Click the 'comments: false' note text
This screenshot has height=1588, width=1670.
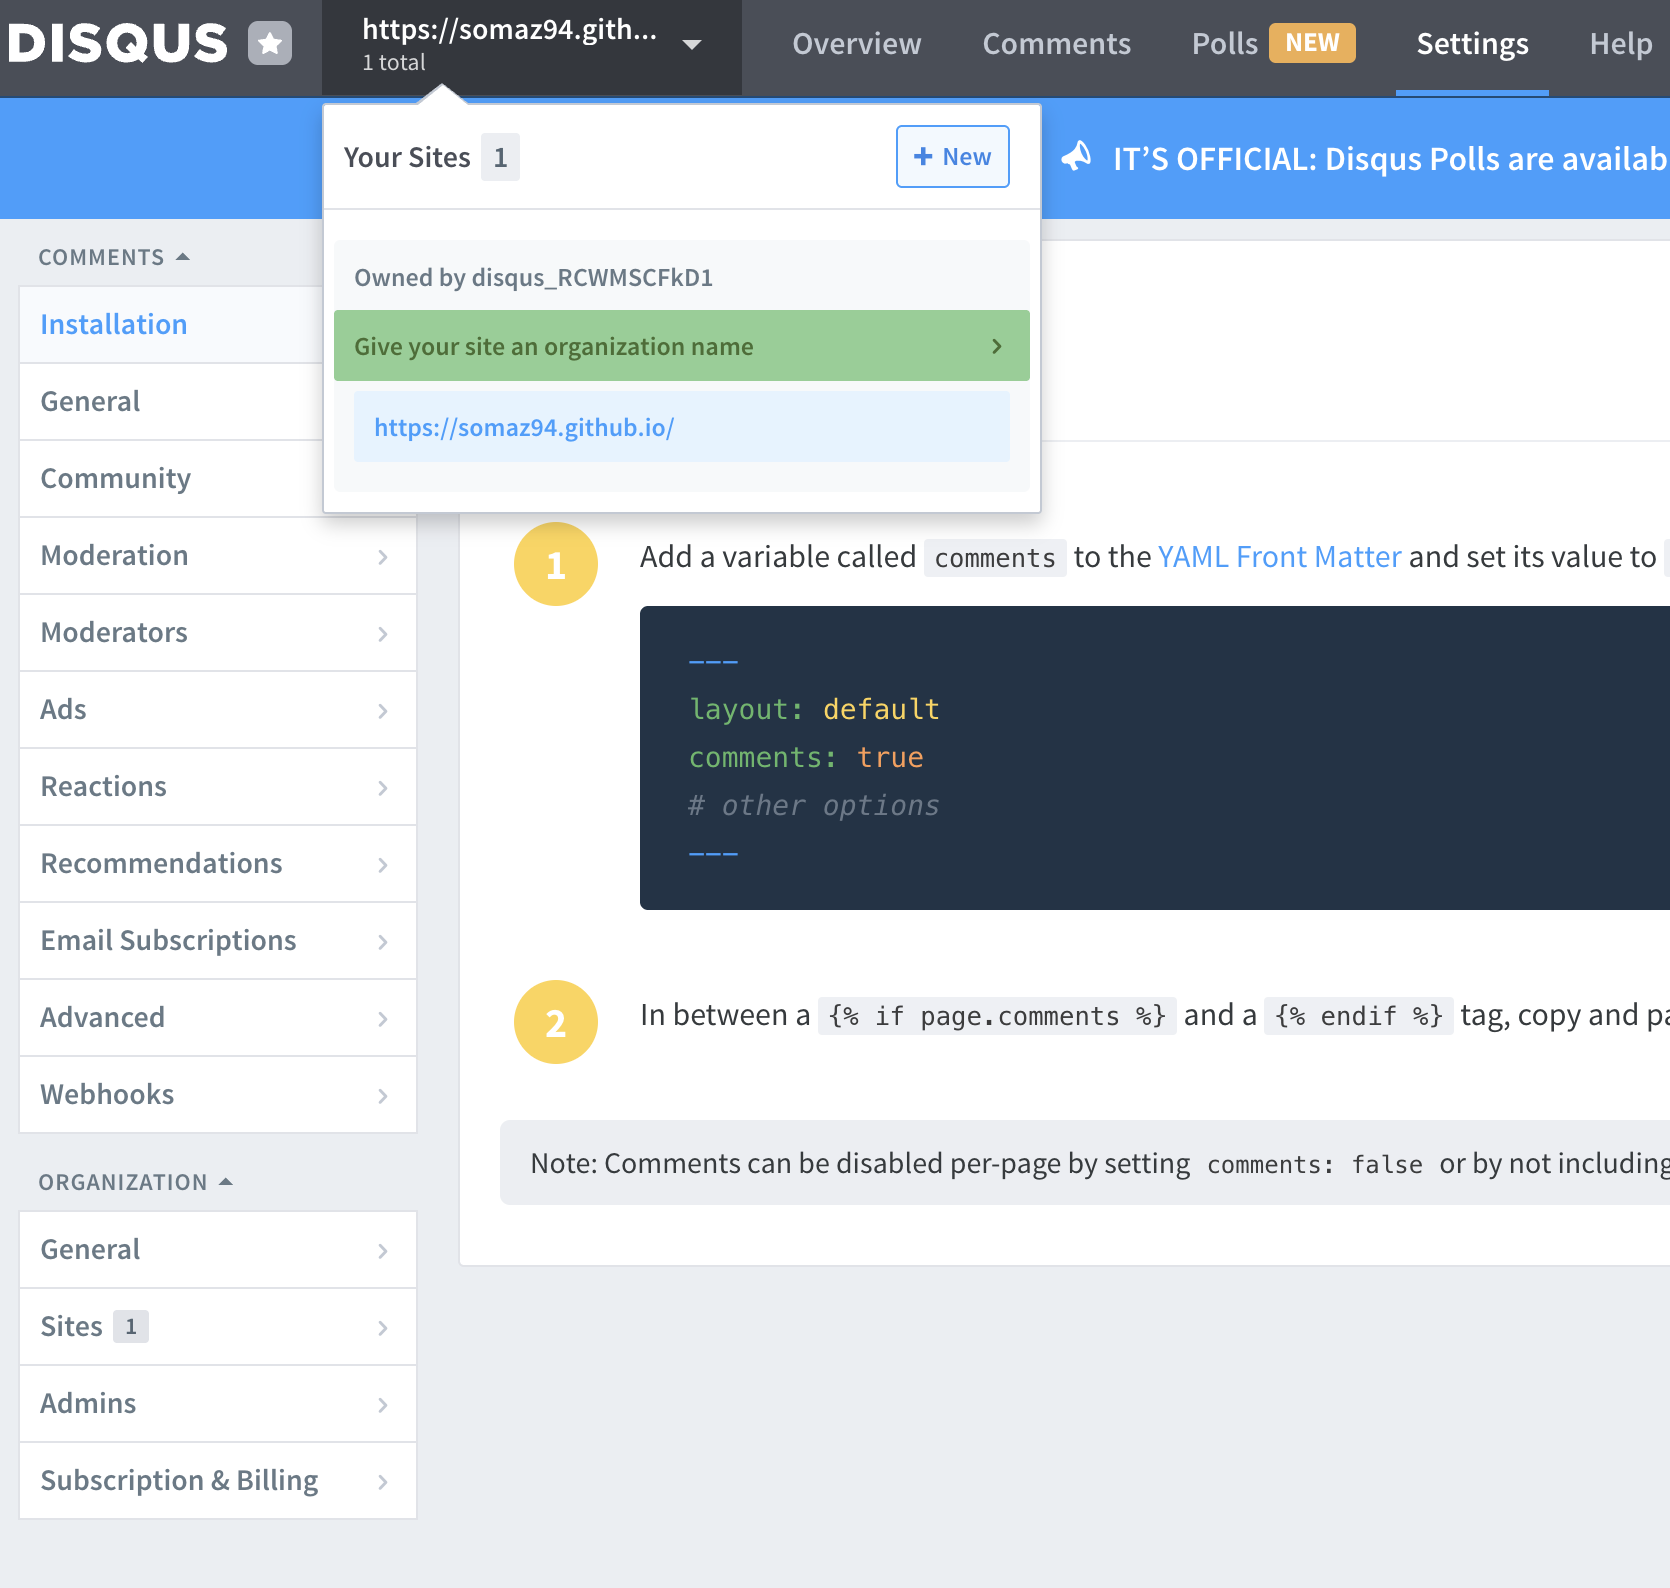point(1314,1164)
